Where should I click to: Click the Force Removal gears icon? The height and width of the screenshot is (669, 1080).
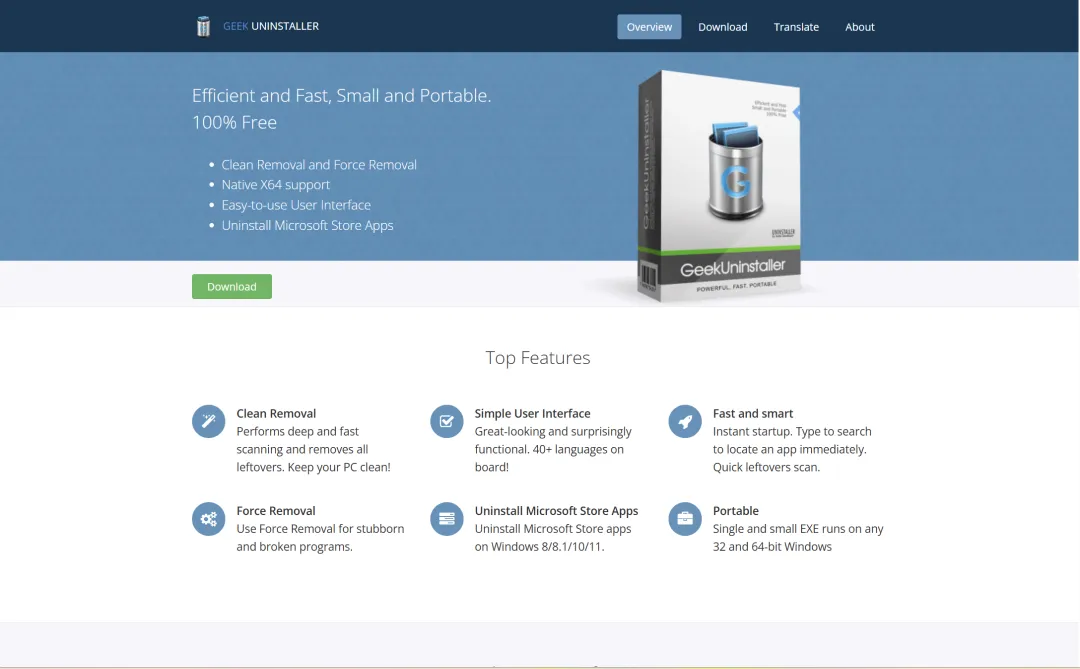[x=209, y=519]
